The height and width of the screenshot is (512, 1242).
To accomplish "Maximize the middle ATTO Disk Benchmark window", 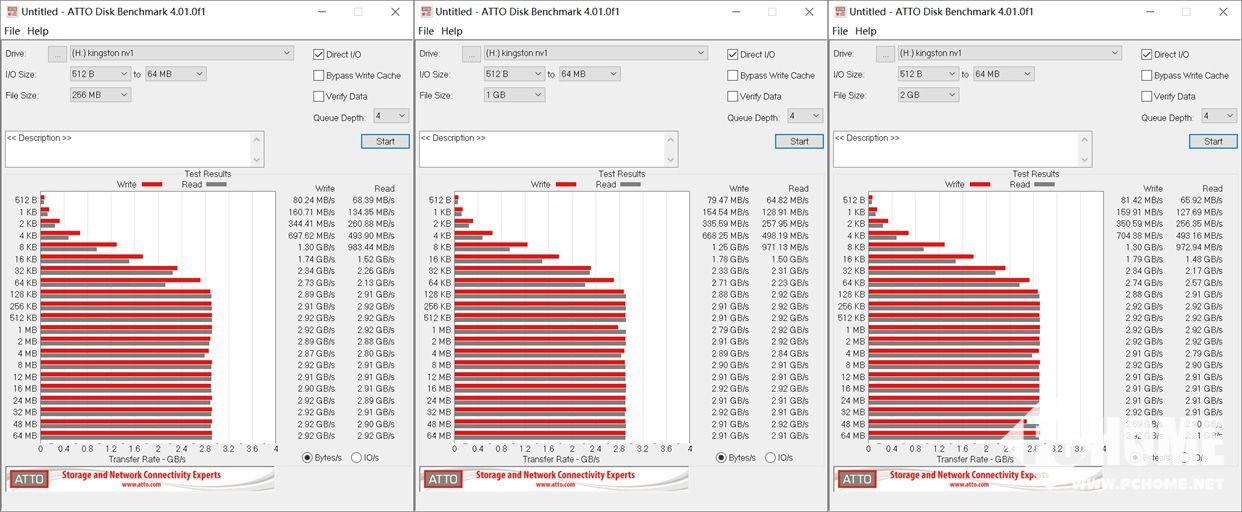I will [x=771, y=12].
